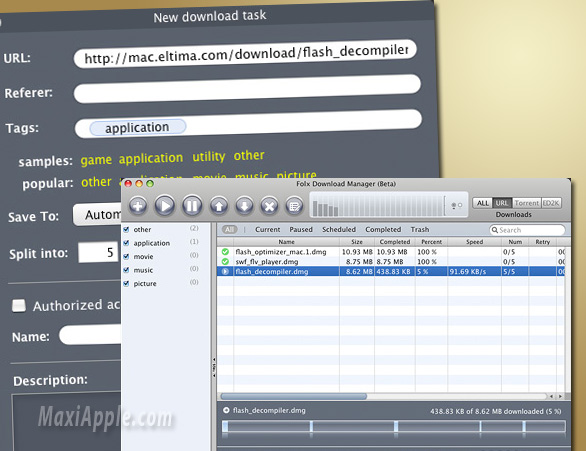Click status icon beside flash_decompiler.dmg in details pane
586x451 pixels.
[x=226, y=410]
